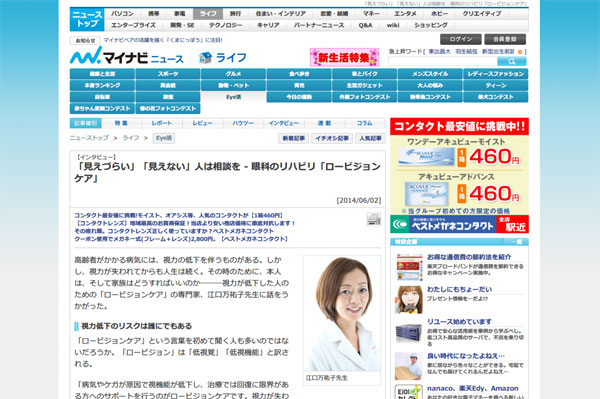Open the Q&A menu item
600x399 pixels.
365,25
